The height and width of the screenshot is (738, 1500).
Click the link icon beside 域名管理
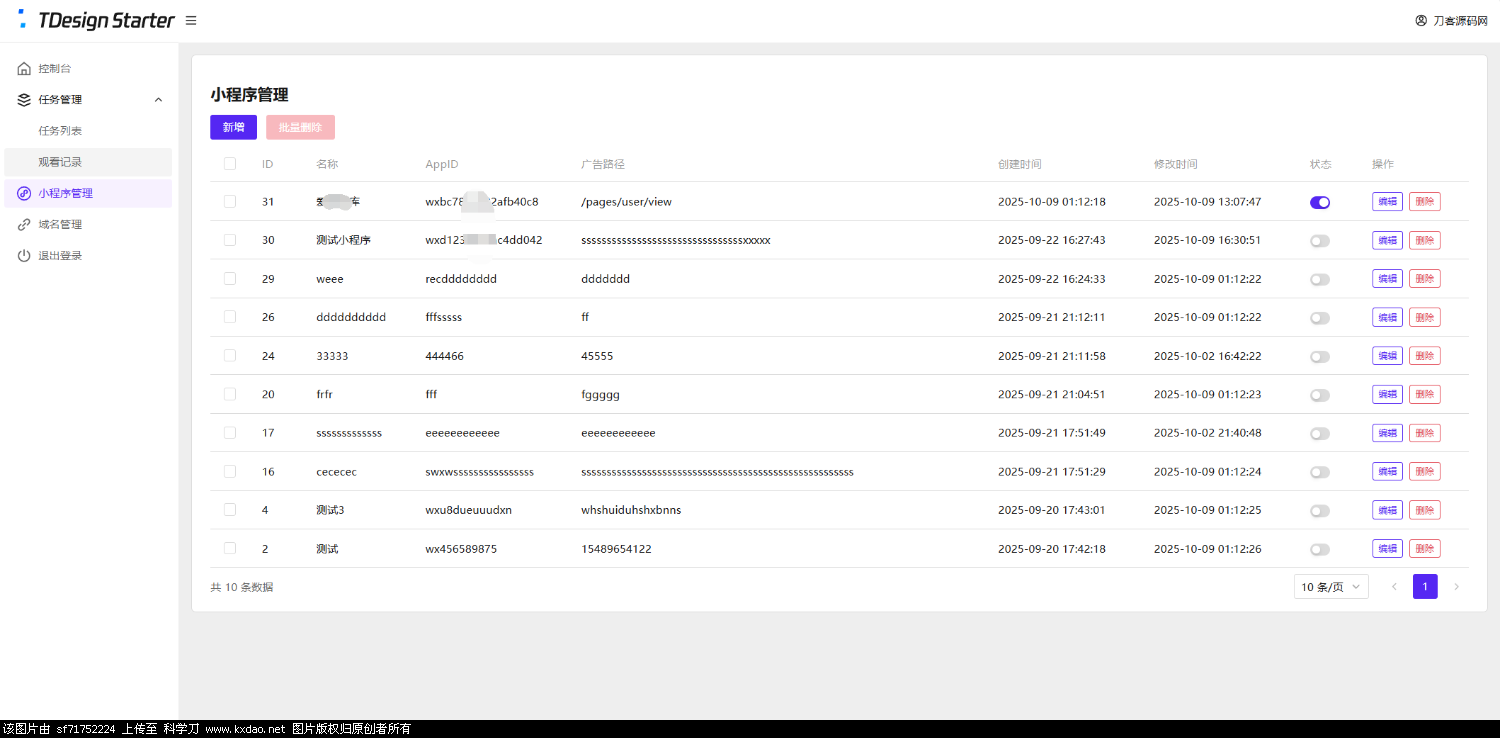click(24, 225)
